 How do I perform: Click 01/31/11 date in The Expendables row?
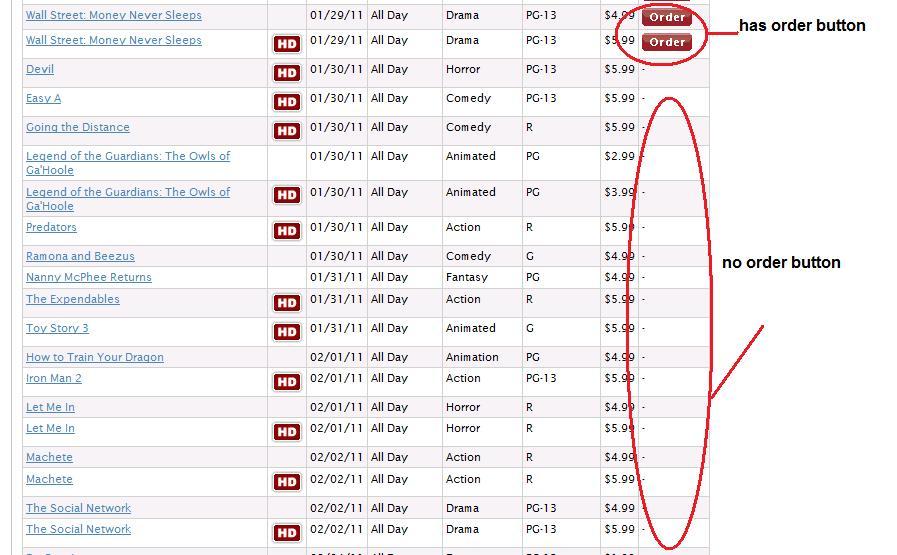(336, 299)
